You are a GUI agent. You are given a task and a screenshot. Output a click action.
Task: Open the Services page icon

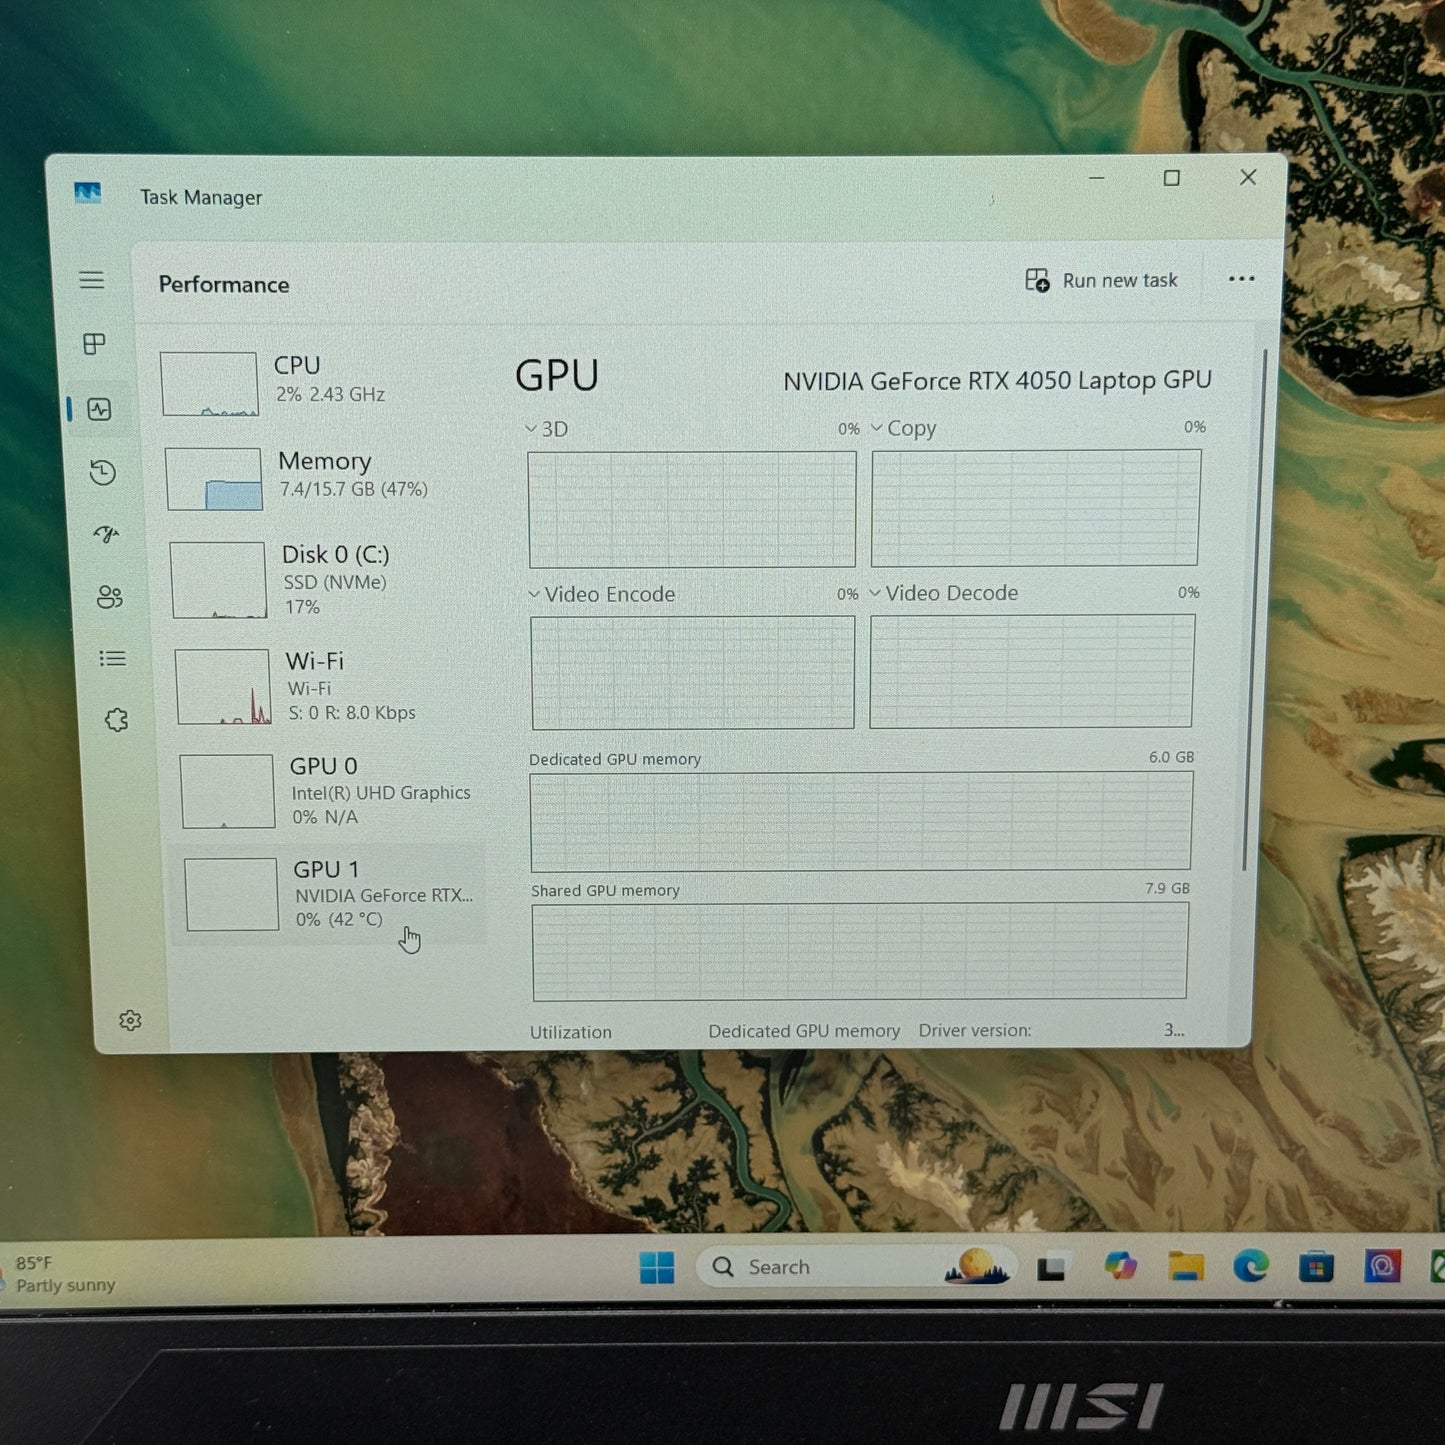(116, 720)
